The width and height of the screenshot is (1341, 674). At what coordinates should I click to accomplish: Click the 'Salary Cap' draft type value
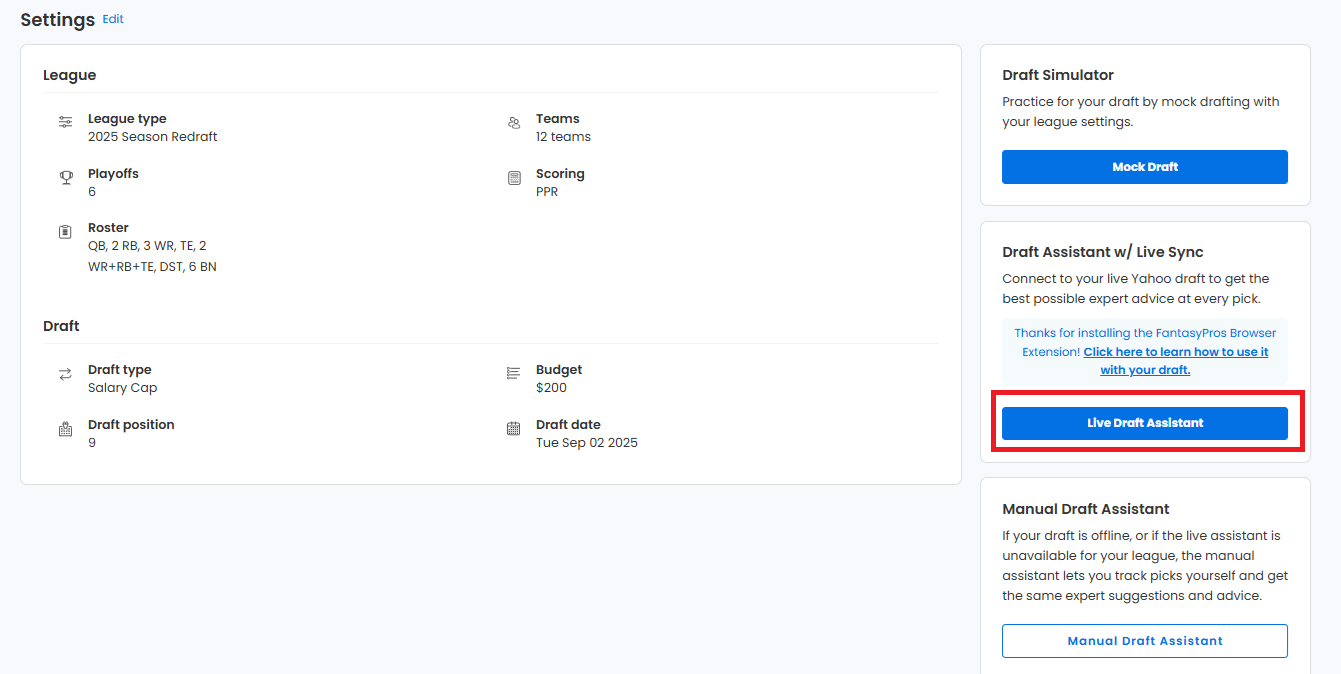pyautogui.click(x=122, y=388)
